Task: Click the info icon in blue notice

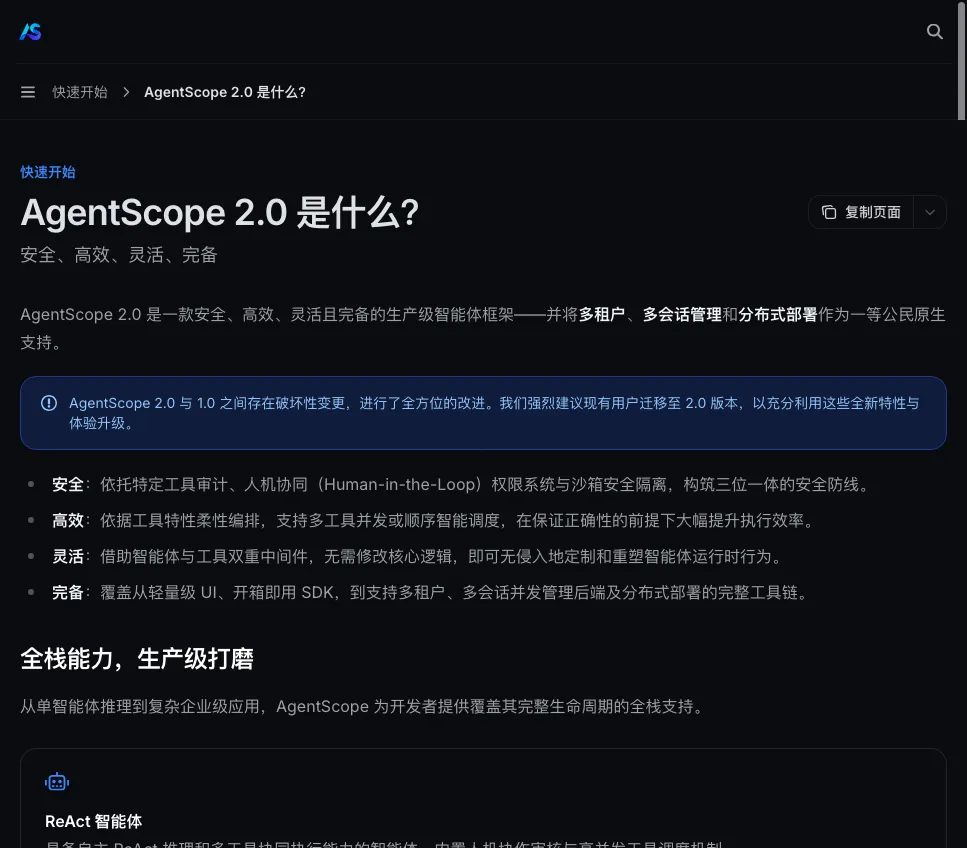Action: click(49, 403)
